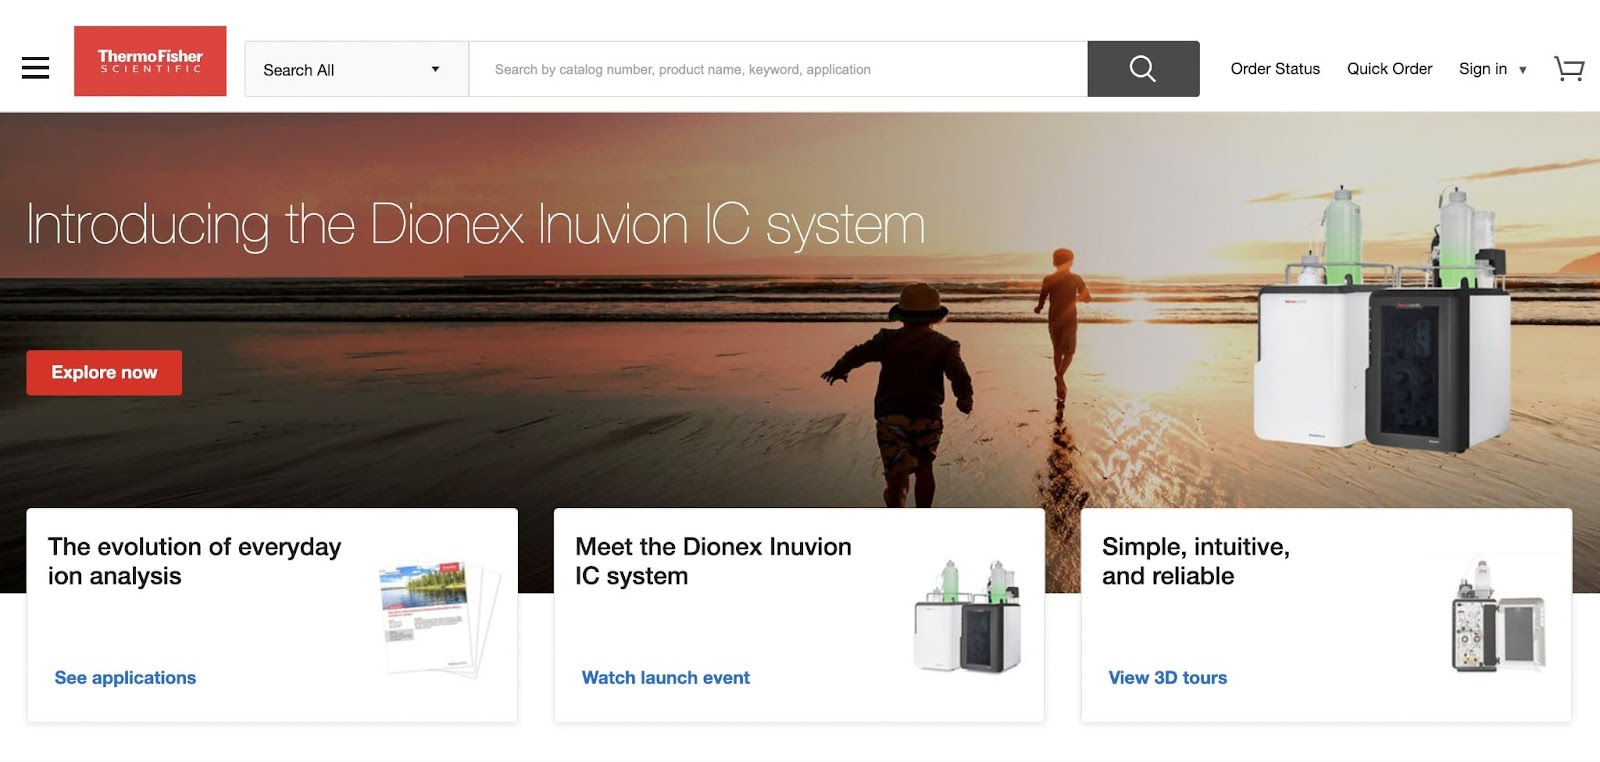This screenshot has height=762, width=1600.
Task: Click the application brochure thumbnail image
Action: [x=437, y=615]
